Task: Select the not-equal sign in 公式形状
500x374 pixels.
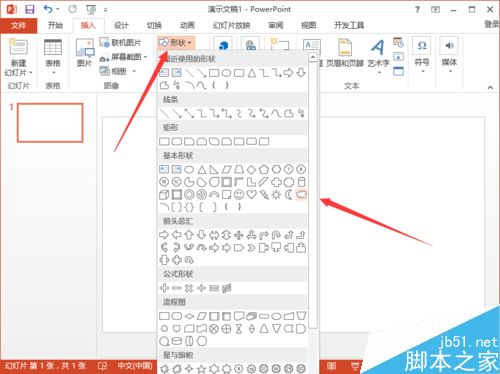Action: point(227,288)
